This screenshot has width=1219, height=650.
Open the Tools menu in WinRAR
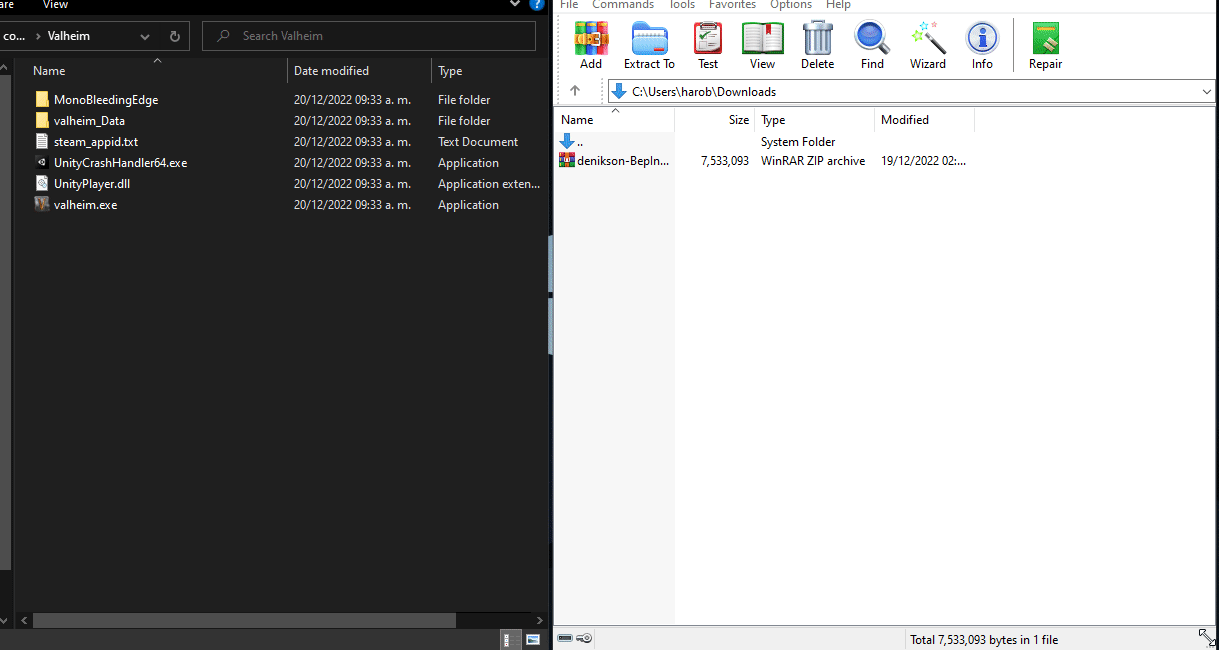[682, 5]
